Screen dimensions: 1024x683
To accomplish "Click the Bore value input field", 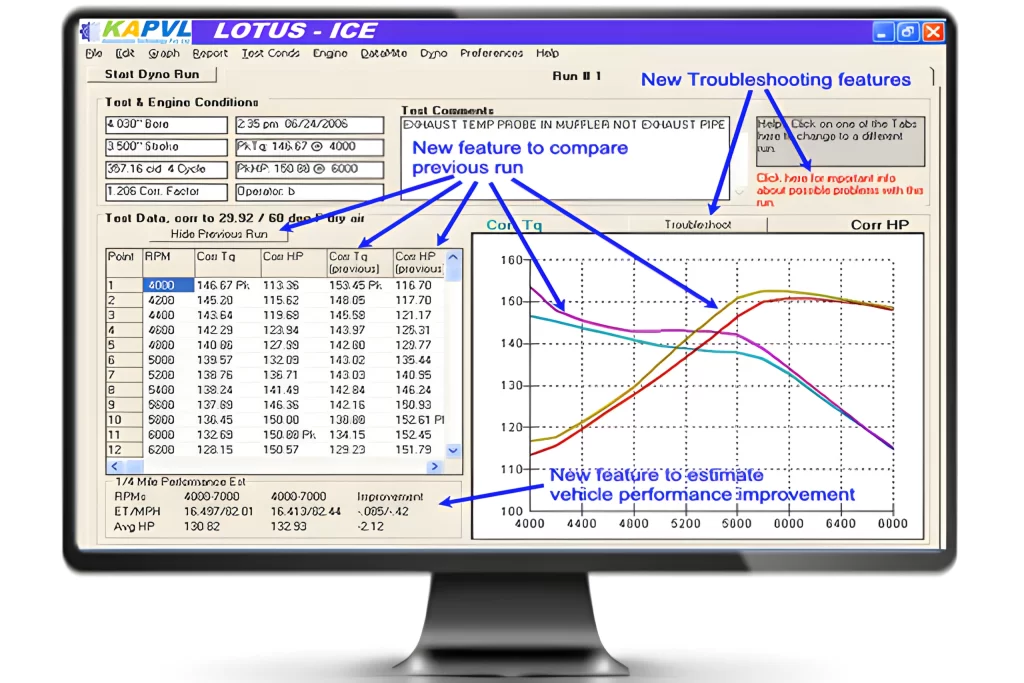I will 166,125.
